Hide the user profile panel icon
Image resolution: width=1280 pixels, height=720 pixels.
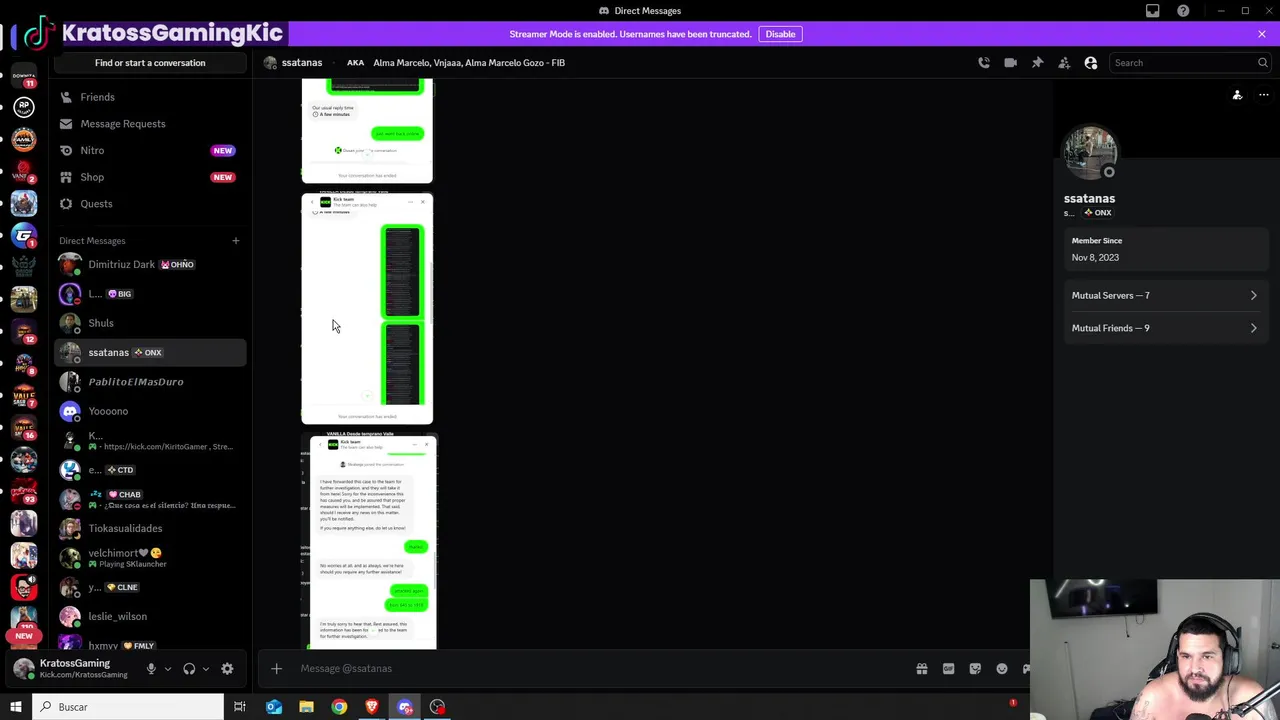(x=1091, y=63)
